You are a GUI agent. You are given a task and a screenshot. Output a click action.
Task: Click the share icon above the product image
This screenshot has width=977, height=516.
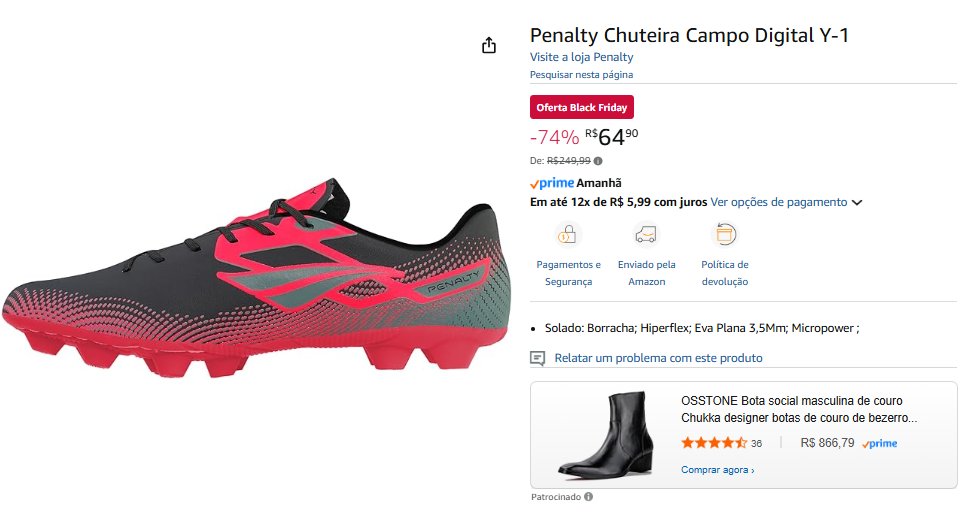tap(489, 45)
